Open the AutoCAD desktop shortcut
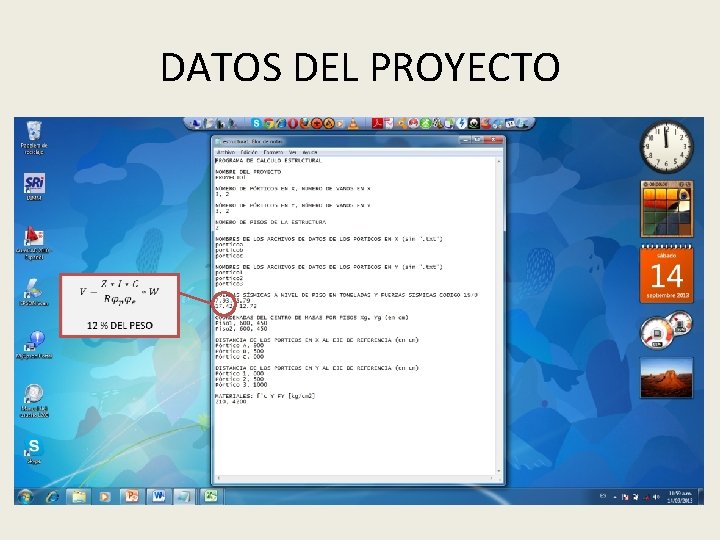This screenshot has height=540, width=720. click(33, 243)
